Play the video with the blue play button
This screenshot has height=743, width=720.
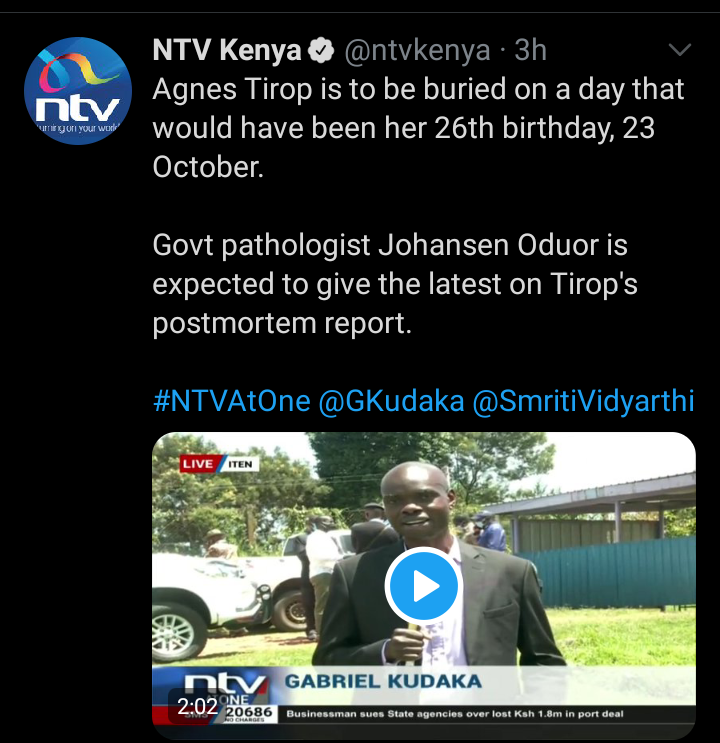pyautogui.click(x=423, y=585)
